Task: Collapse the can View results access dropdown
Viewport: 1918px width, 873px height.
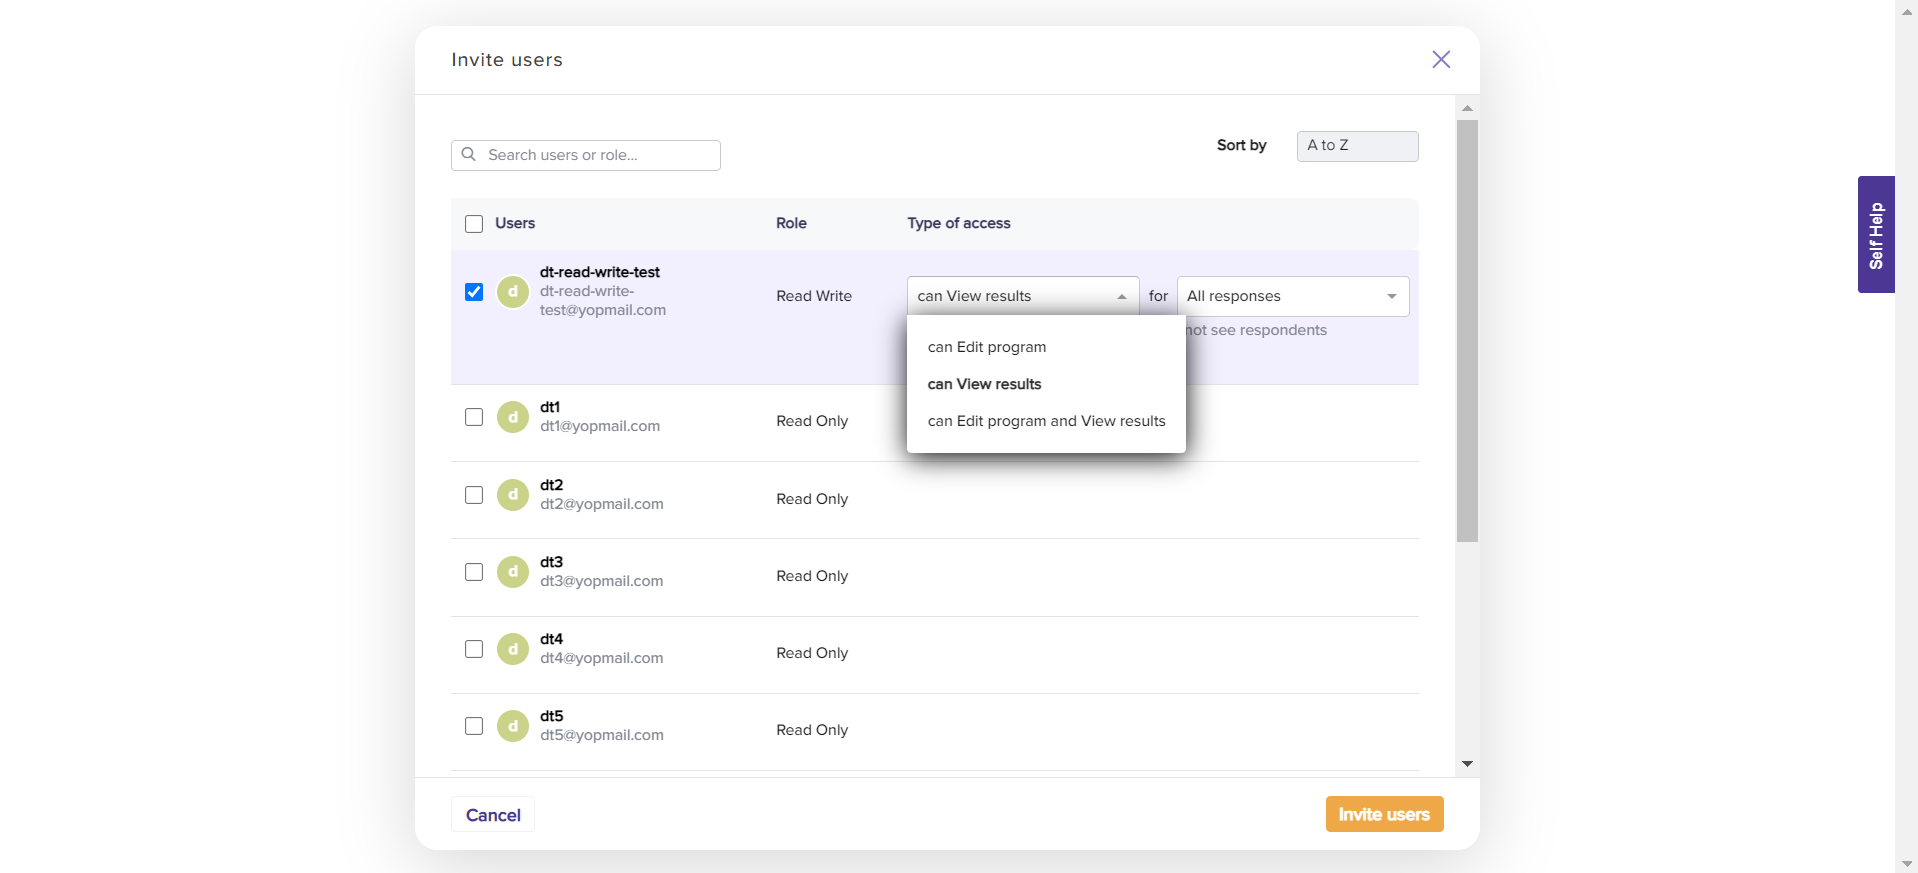Action: pos(1022,296)
